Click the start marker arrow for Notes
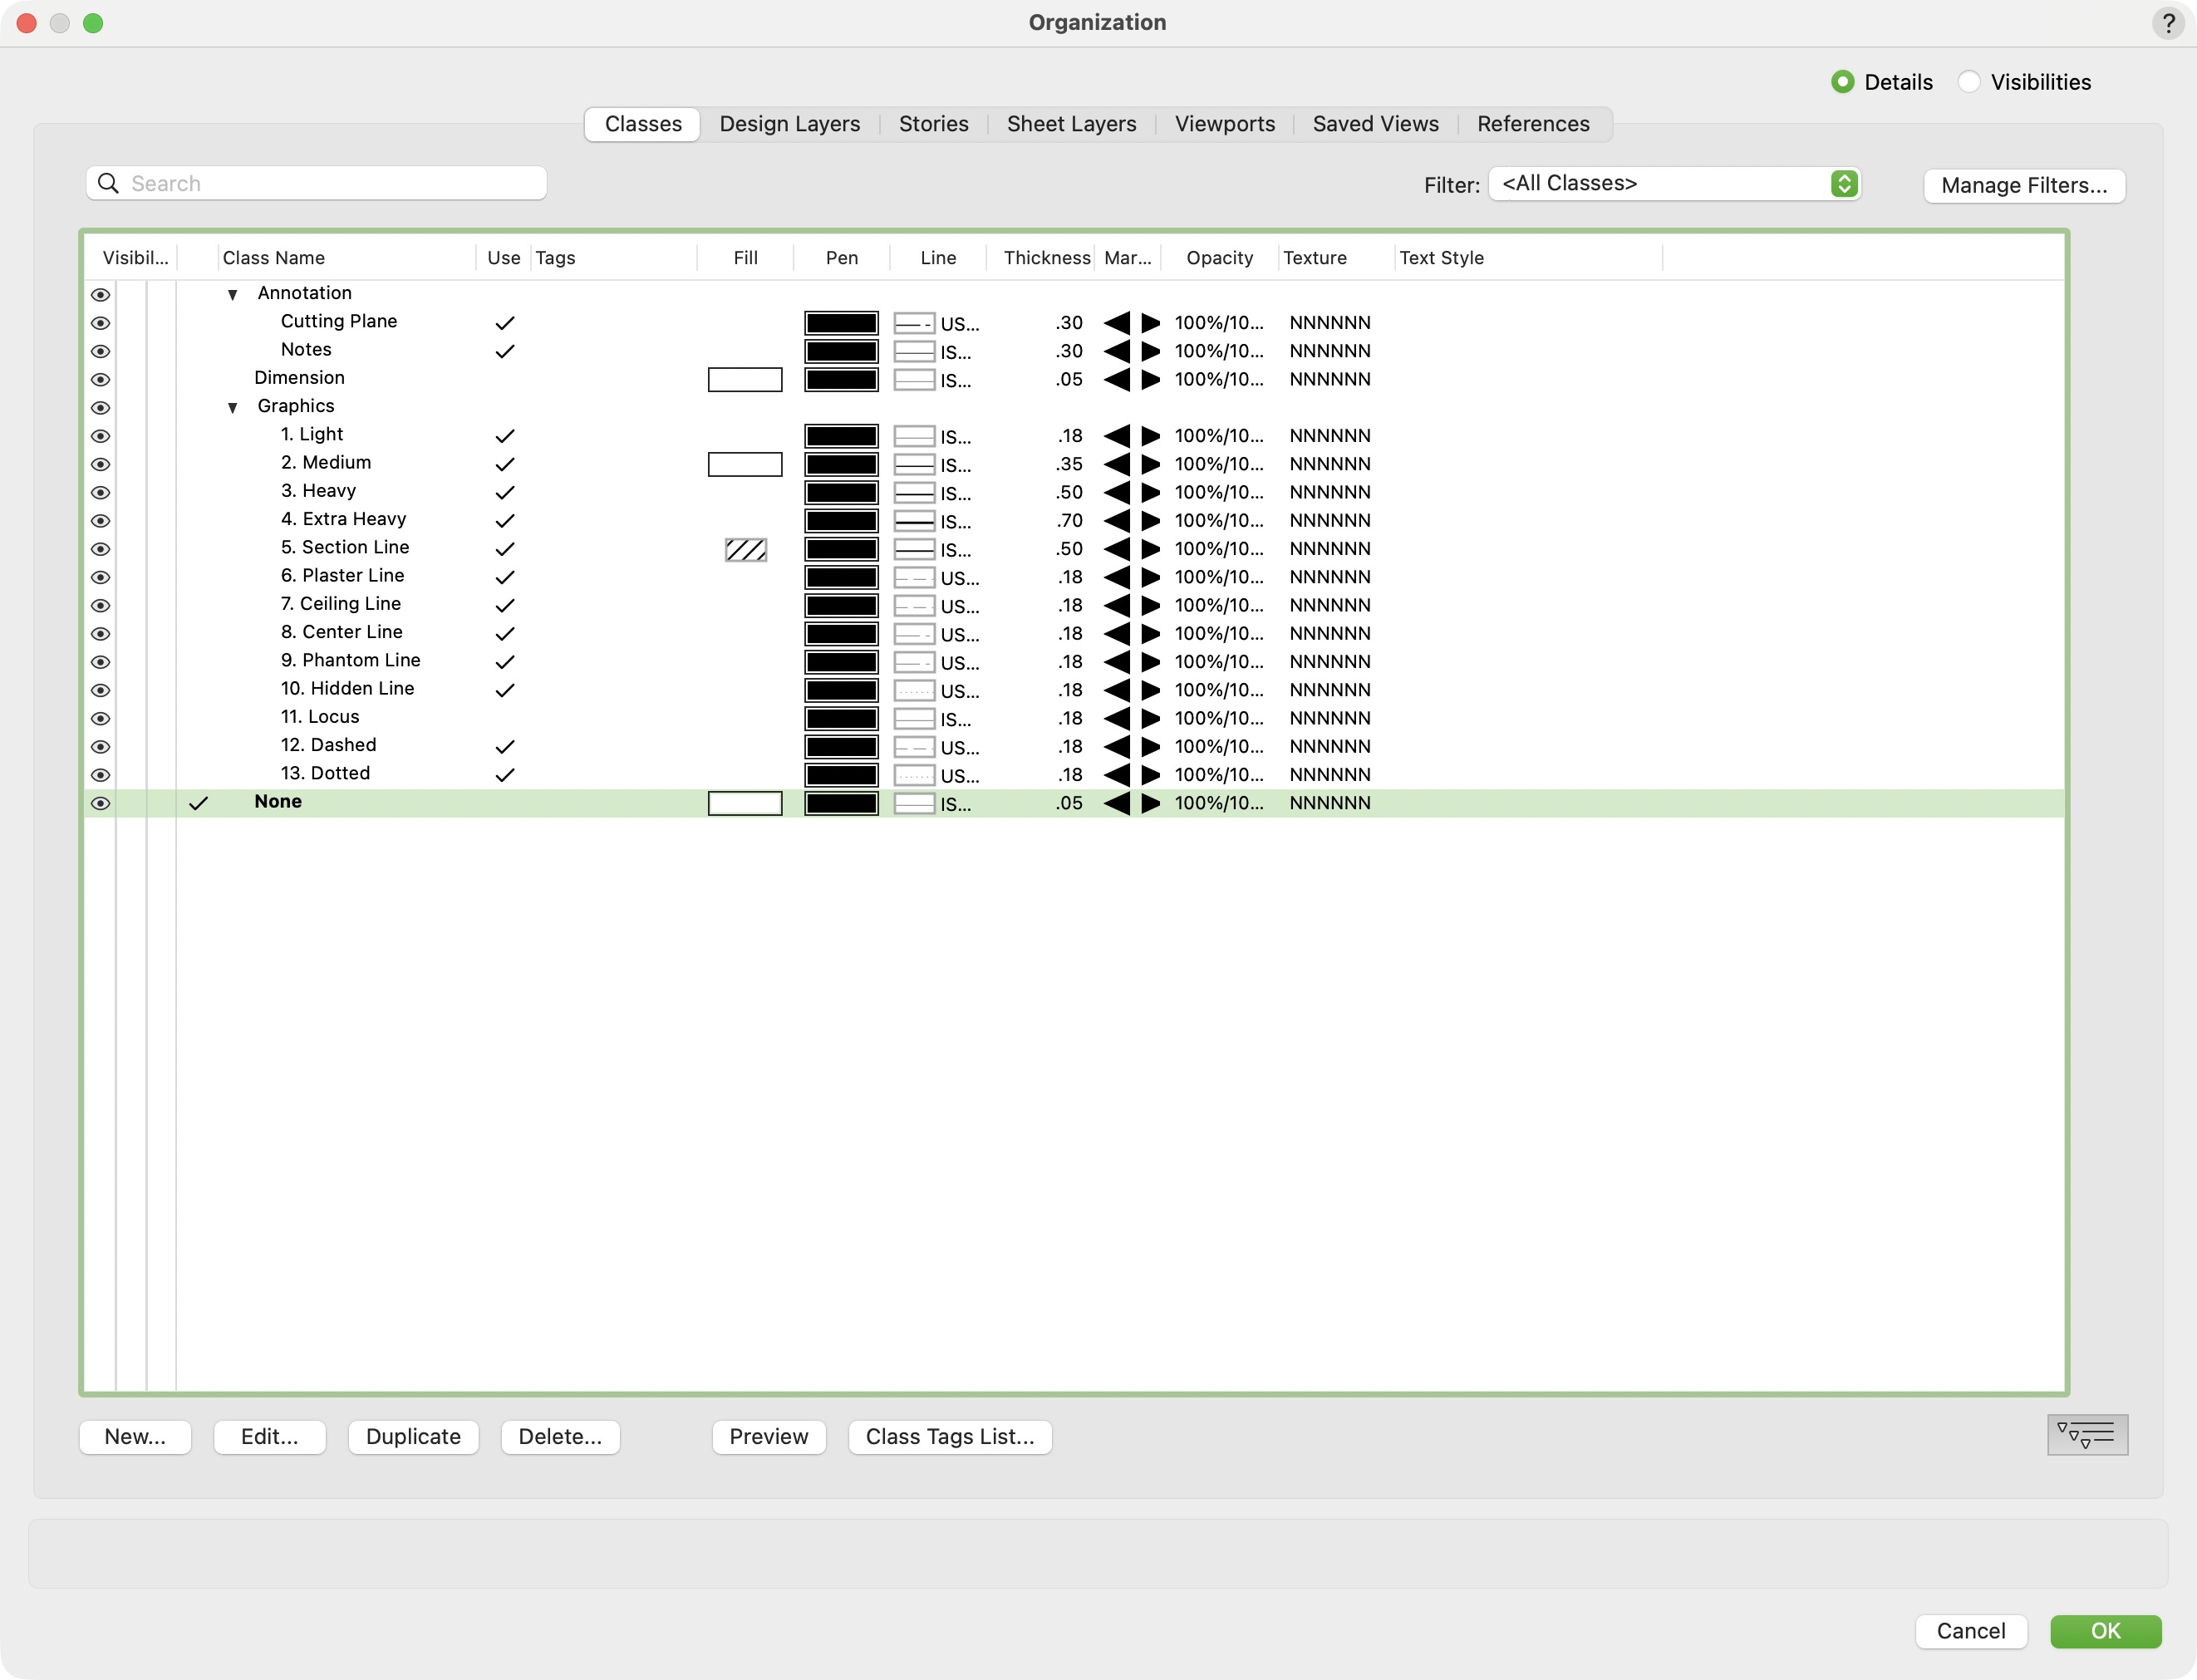This screenshot has height=1680, width=2197. [x=1117, y=351]
